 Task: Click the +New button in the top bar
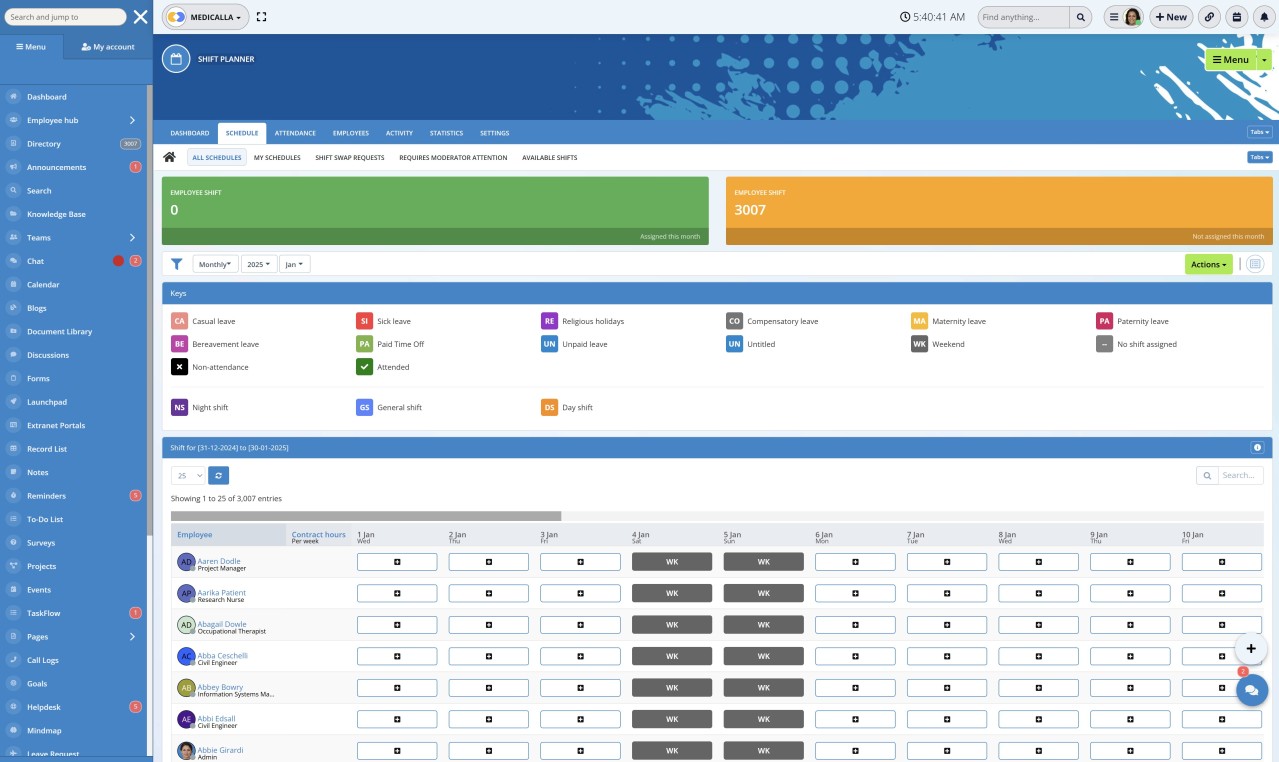pyautogui.click(x=1170, y=17)
